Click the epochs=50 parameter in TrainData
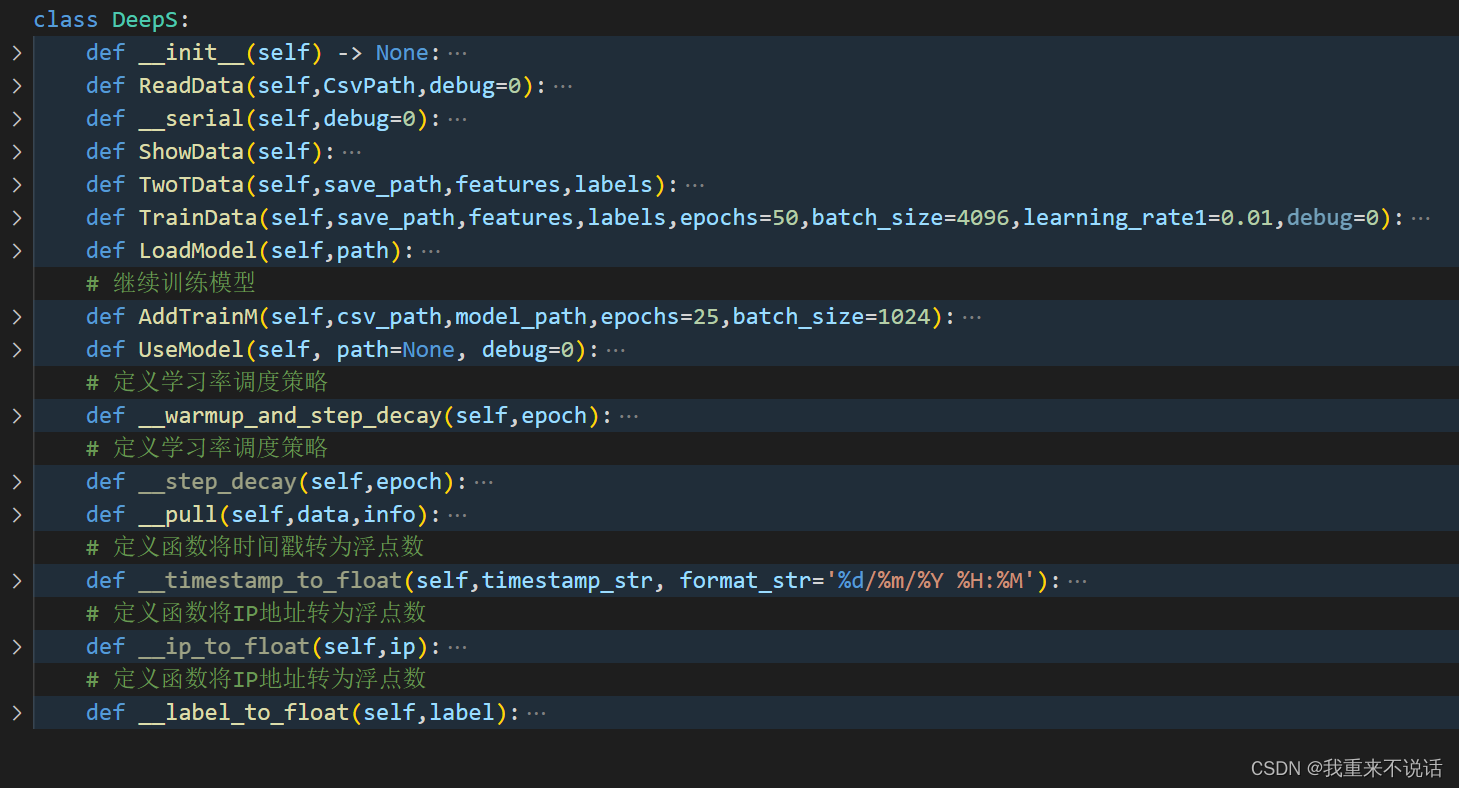Image resolution: width=1459 pixels, height=788 pixels. point(739,218)
